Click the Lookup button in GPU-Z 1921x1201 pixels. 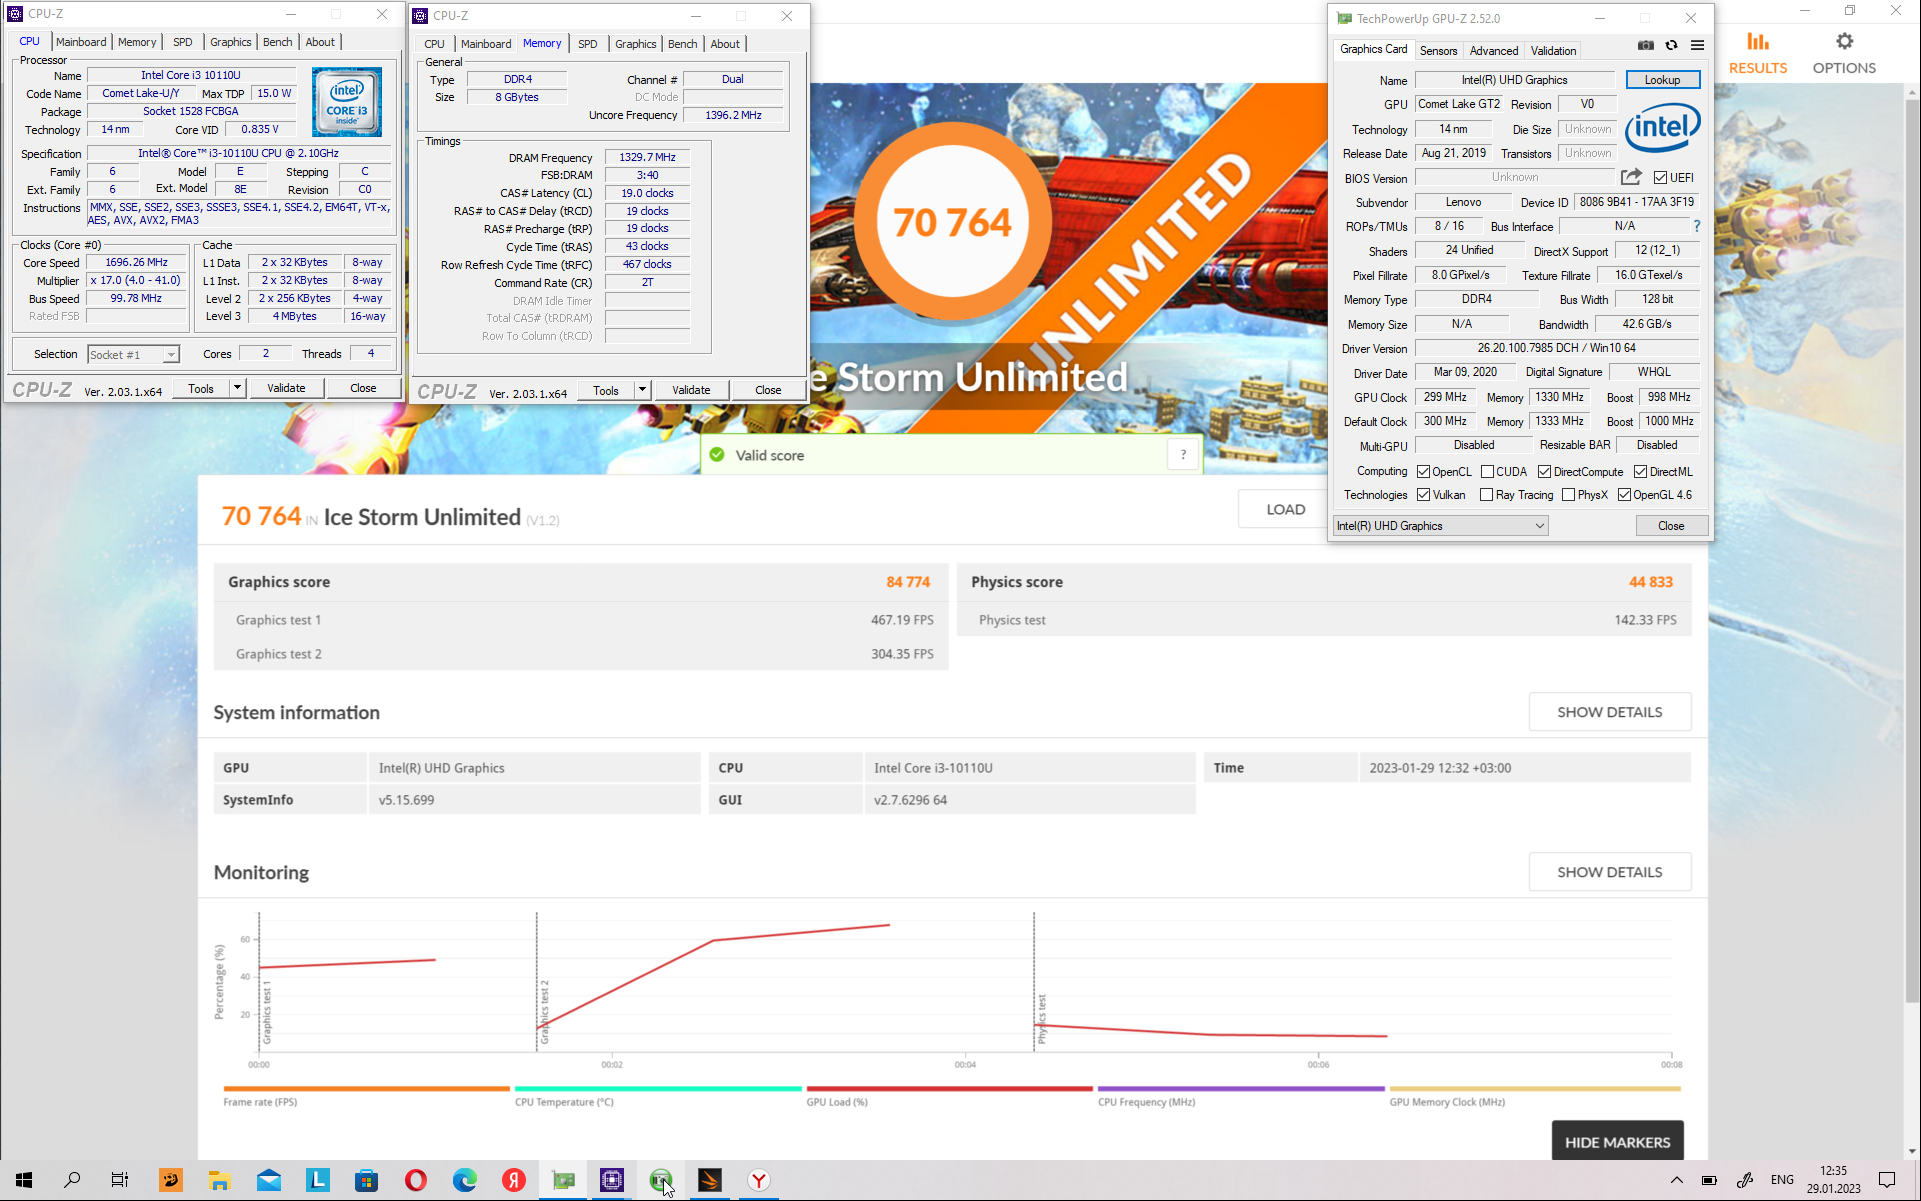click(x=1662, y=80)
